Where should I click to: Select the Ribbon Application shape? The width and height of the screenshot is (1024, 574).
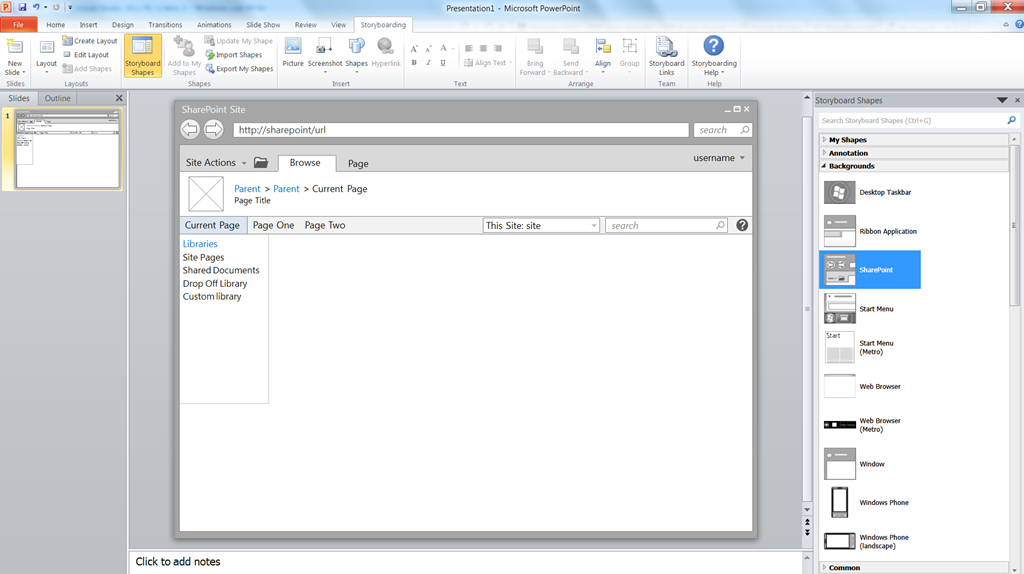870,231
